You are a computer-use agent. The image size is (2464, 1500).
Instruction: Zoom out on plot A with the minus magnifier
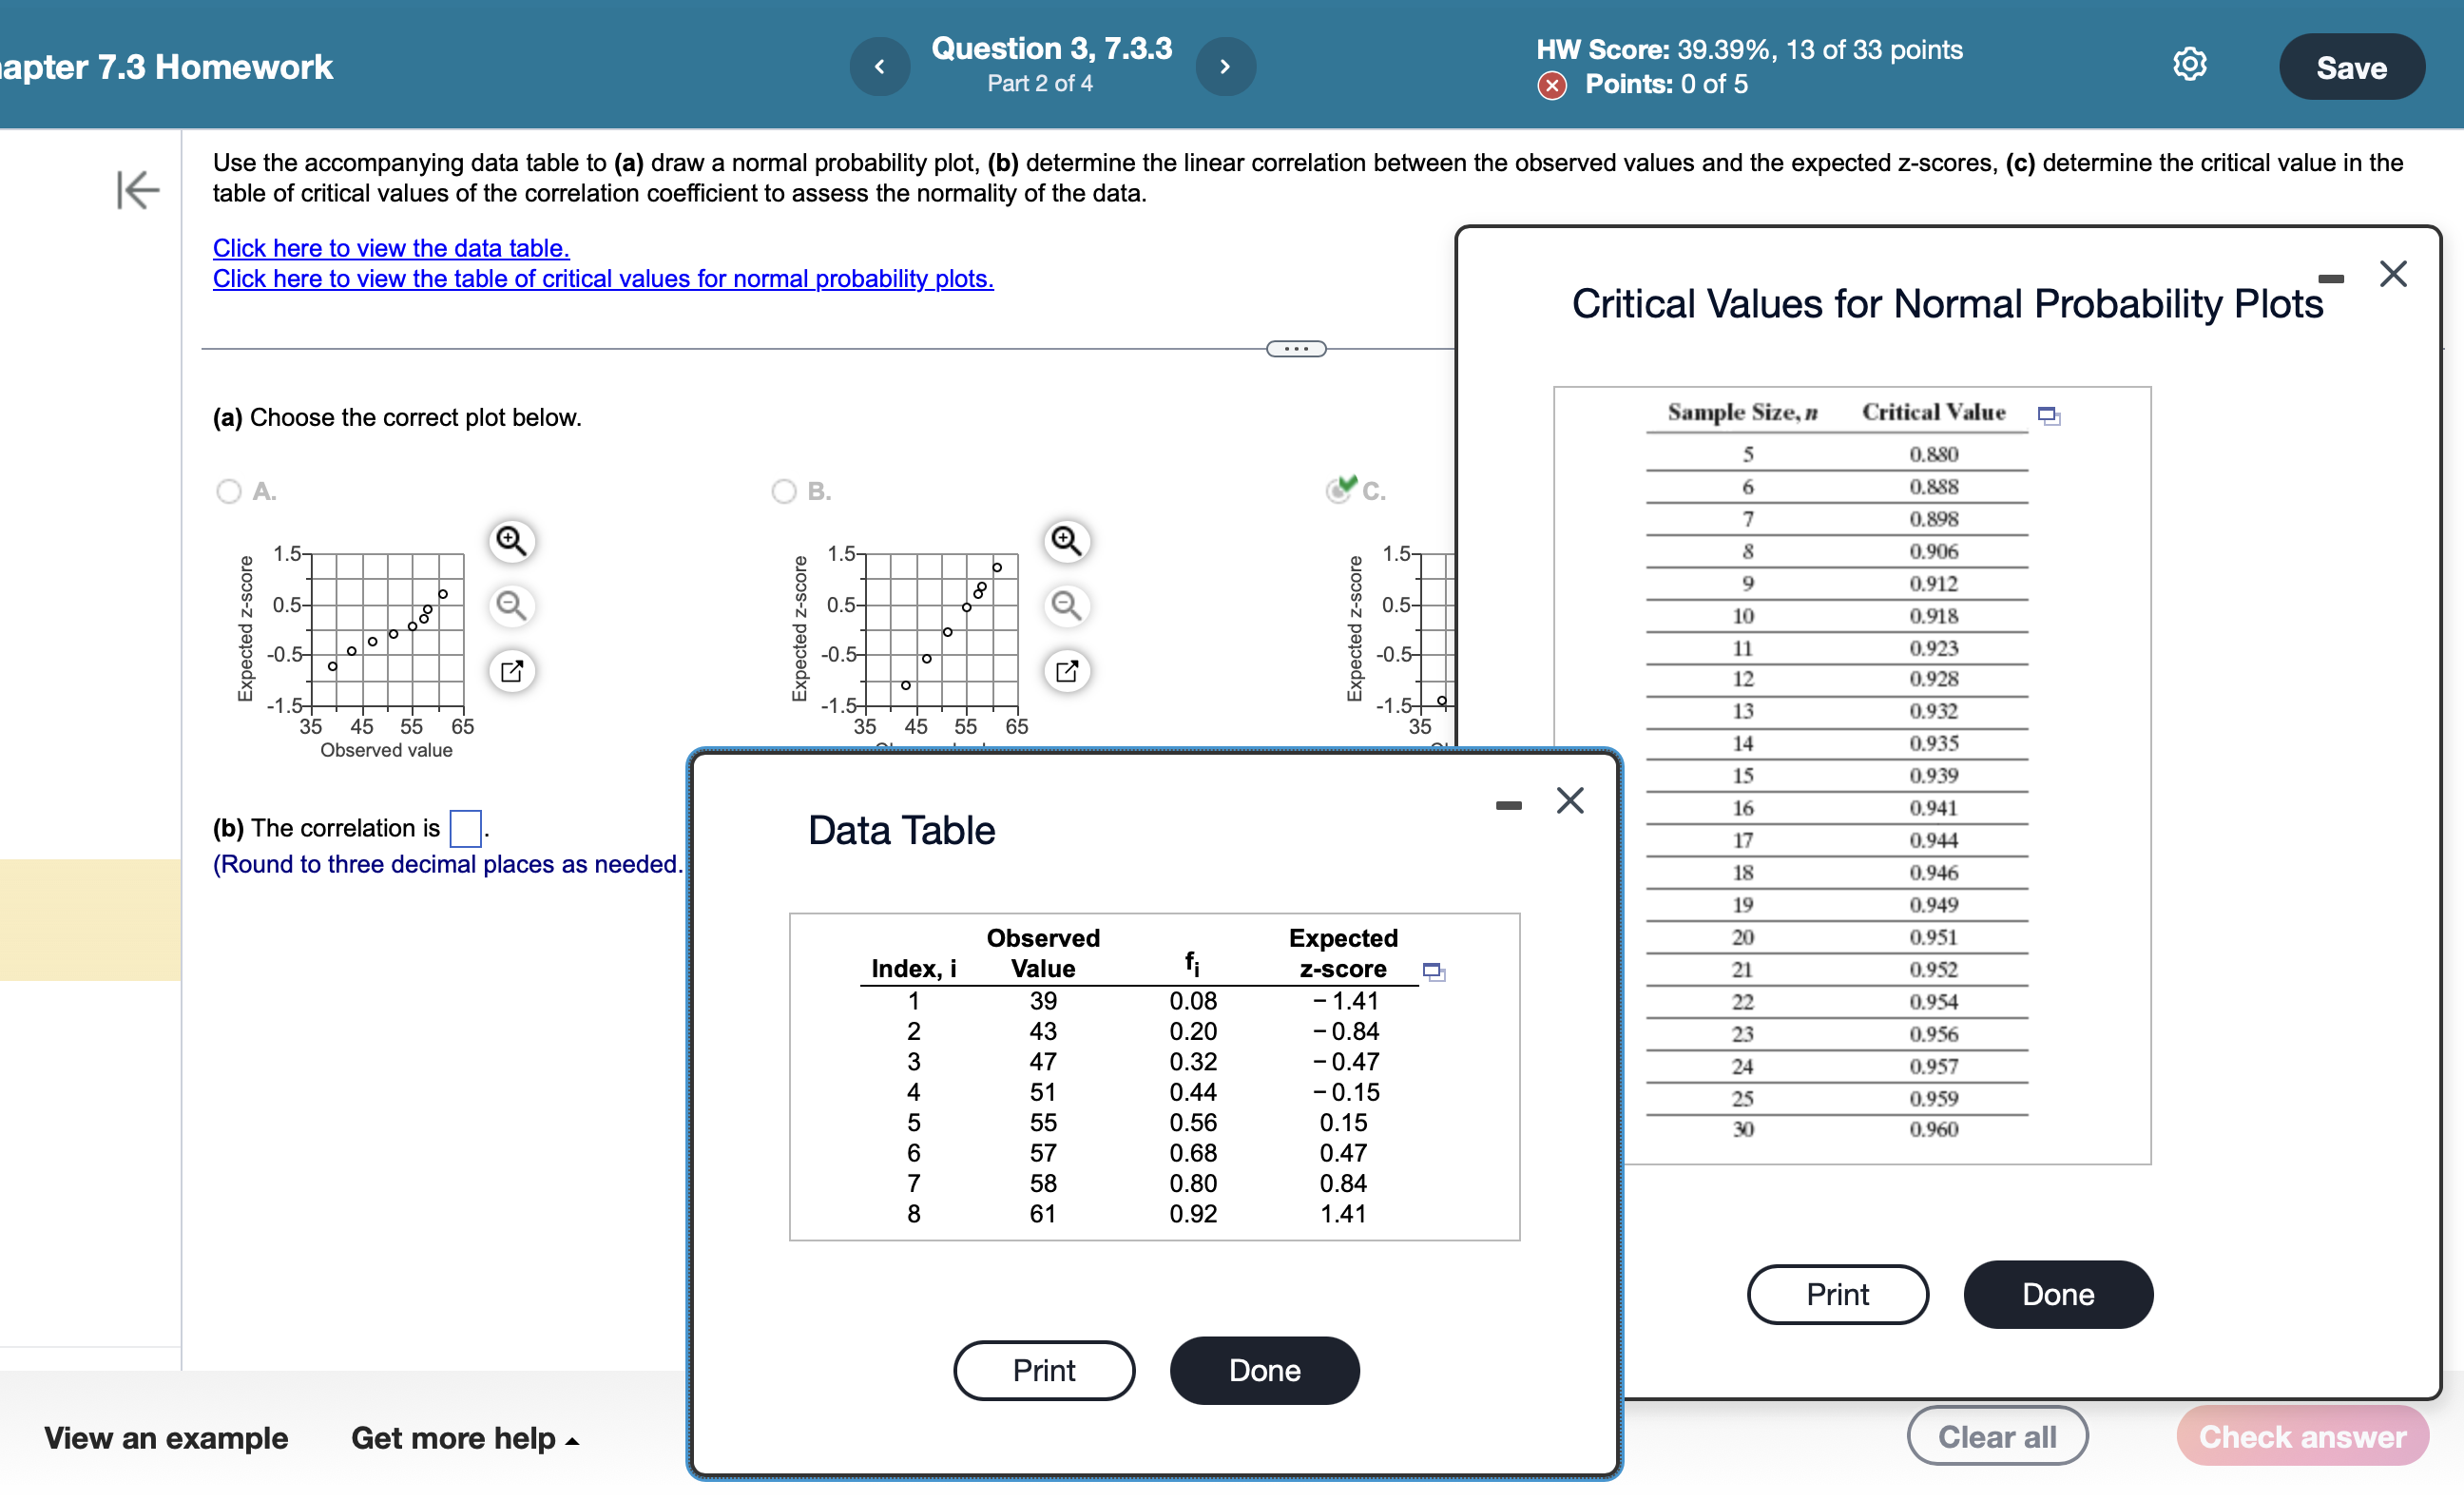[512, 605]
